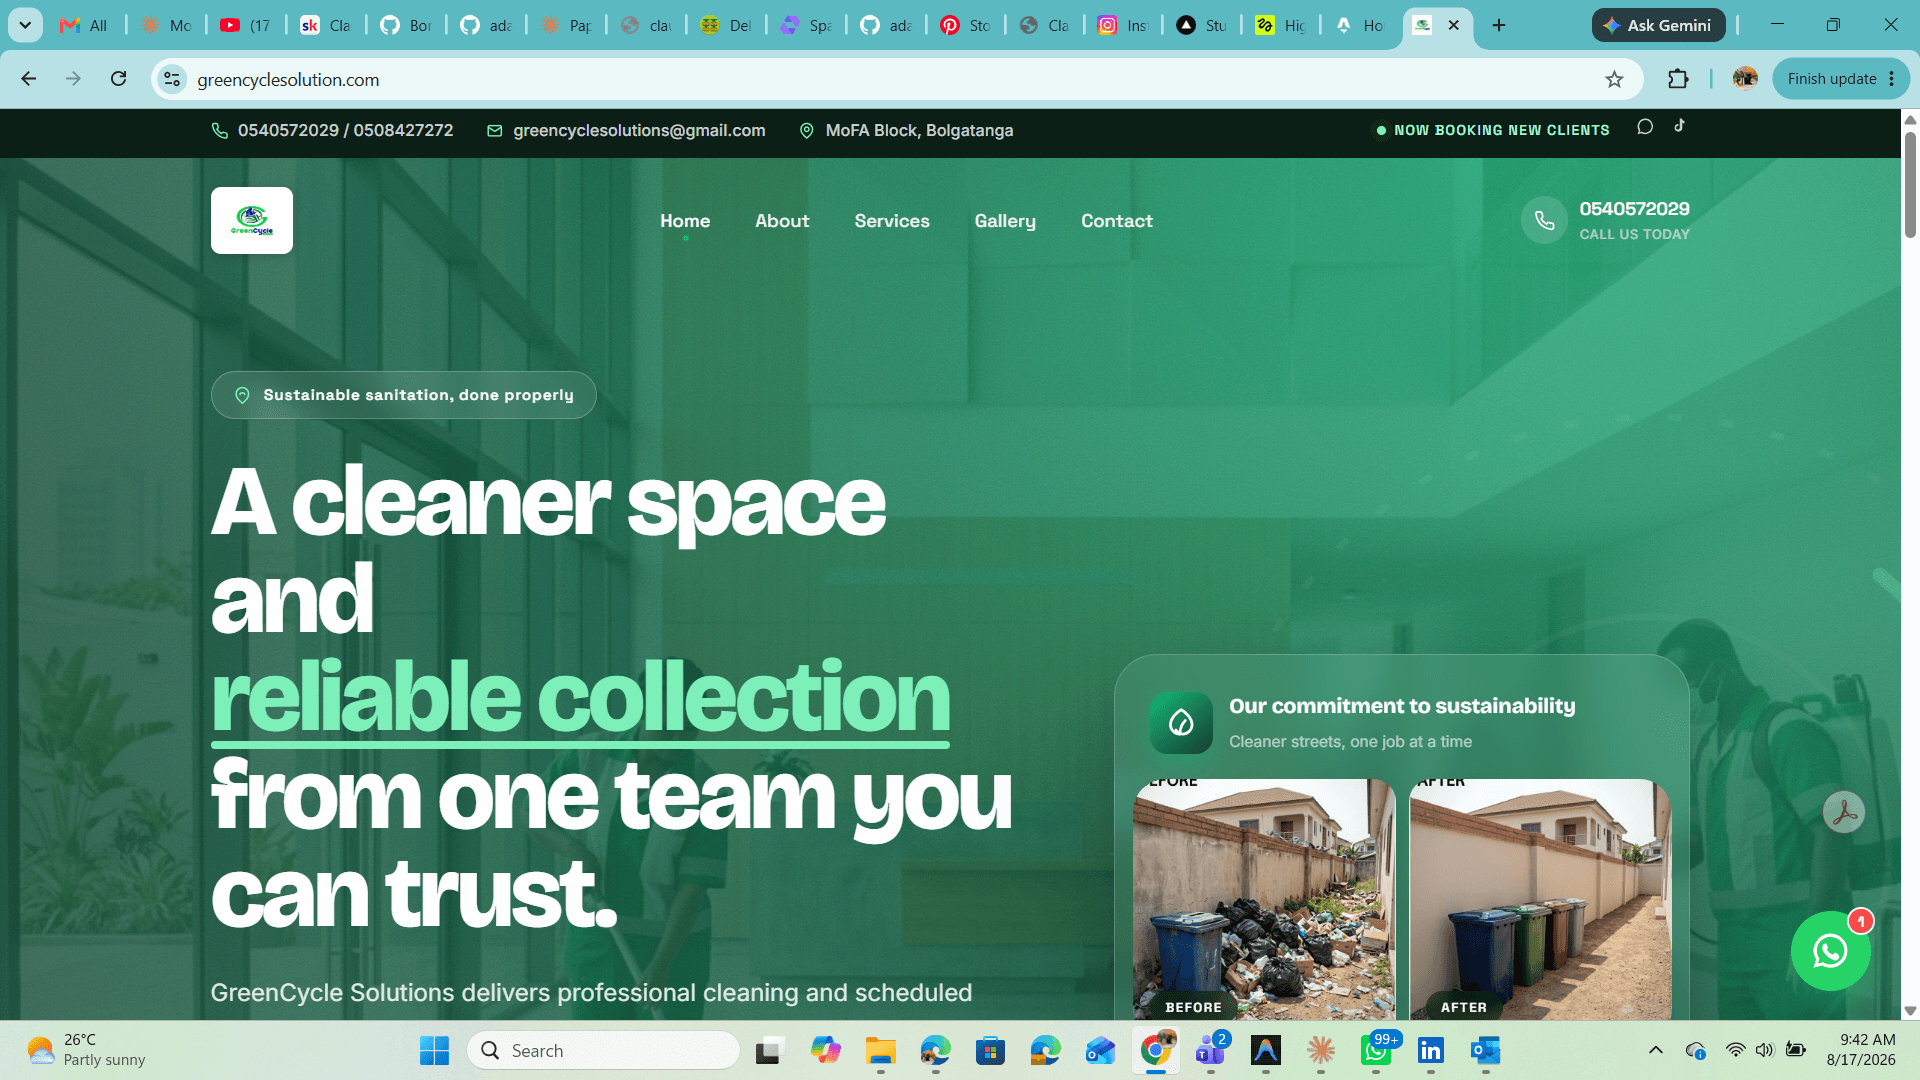The width and height of the screenshot is (1920, 1080).
Task: Open Gallery navigation link
Action: click(1005, 221)
